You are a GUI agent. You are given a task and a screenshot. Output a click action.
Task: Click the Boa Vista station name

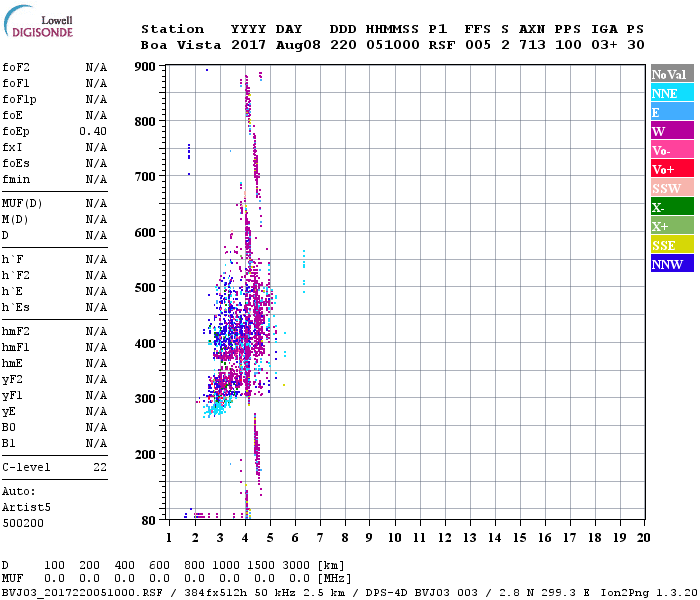tap(181, 45)
